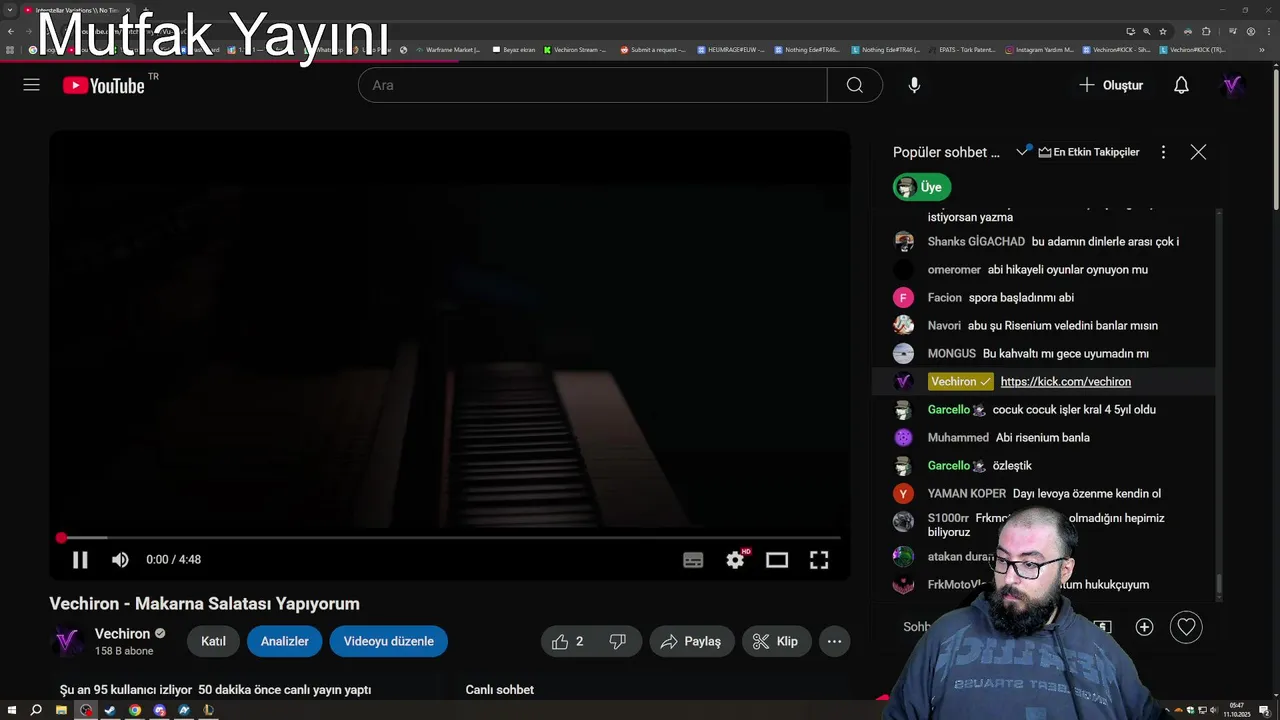
Task: Open live chat three-dot options menu
Action: [x=1163, y=152]
